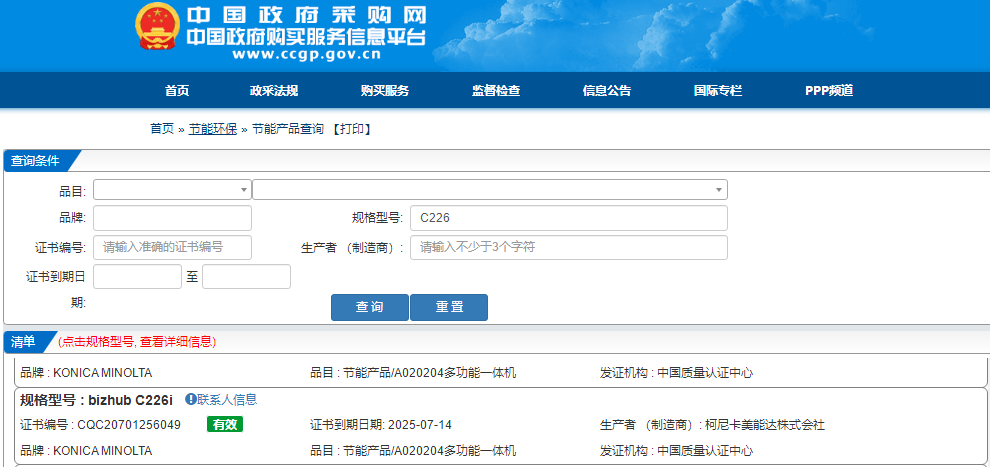Reset the form with 重置 button
Screen dimensions: 990x467
click(x=449, y=307)
